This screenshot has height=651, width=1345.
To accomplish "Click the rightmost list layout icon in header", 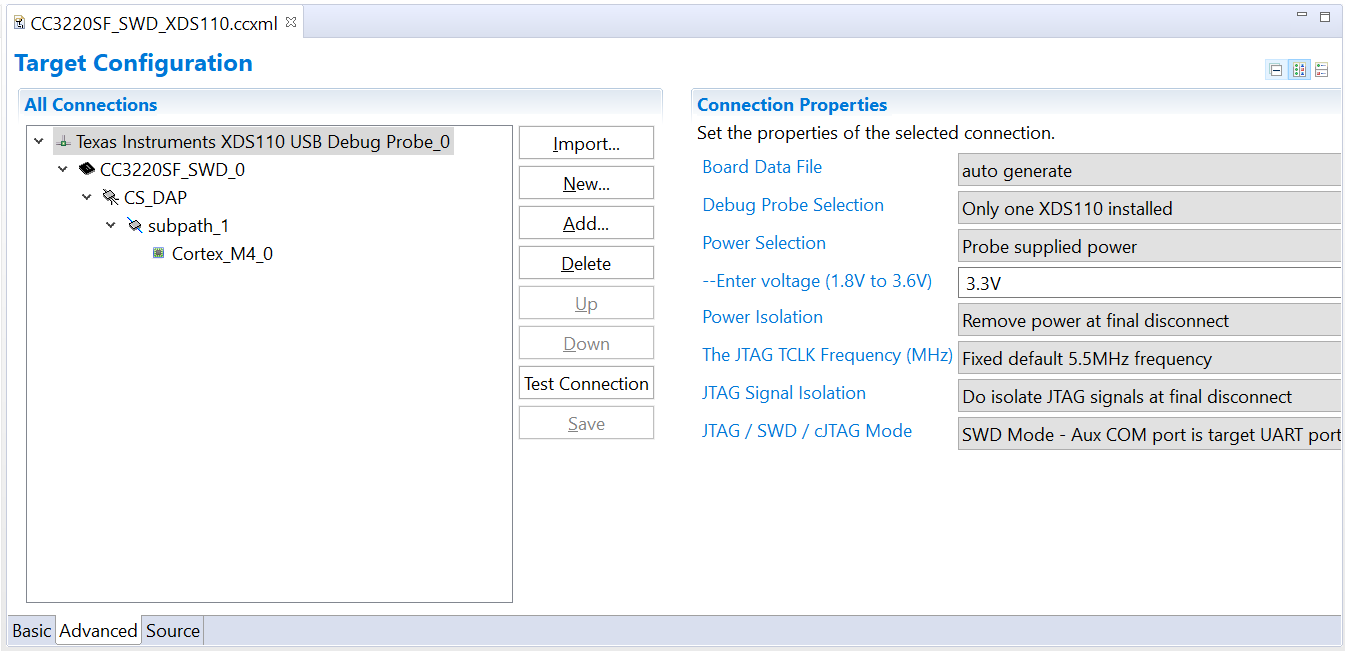I will pos(1322,70).
